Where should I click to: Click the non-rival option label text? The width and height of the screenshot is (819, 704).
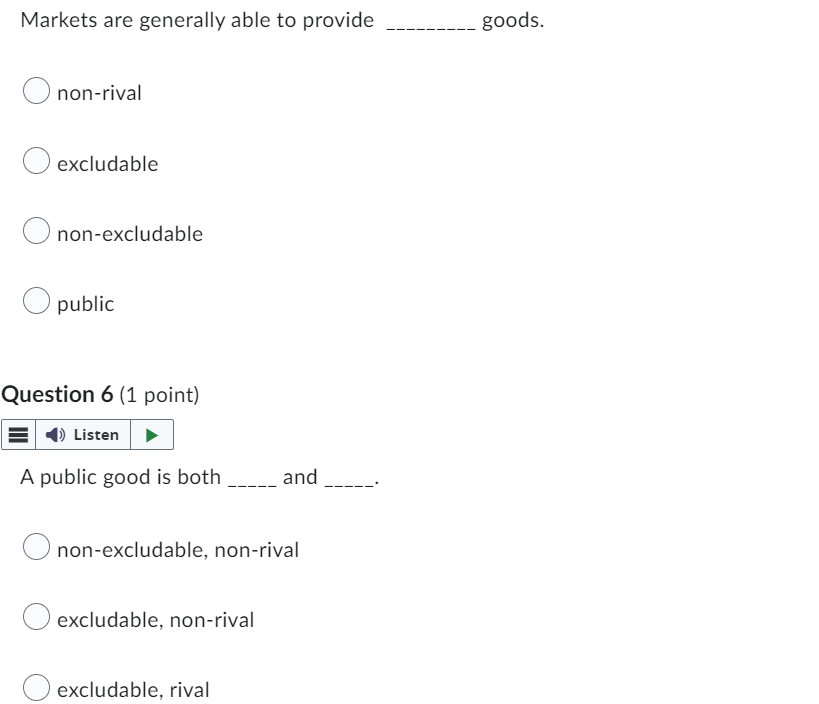pos(100,93)
